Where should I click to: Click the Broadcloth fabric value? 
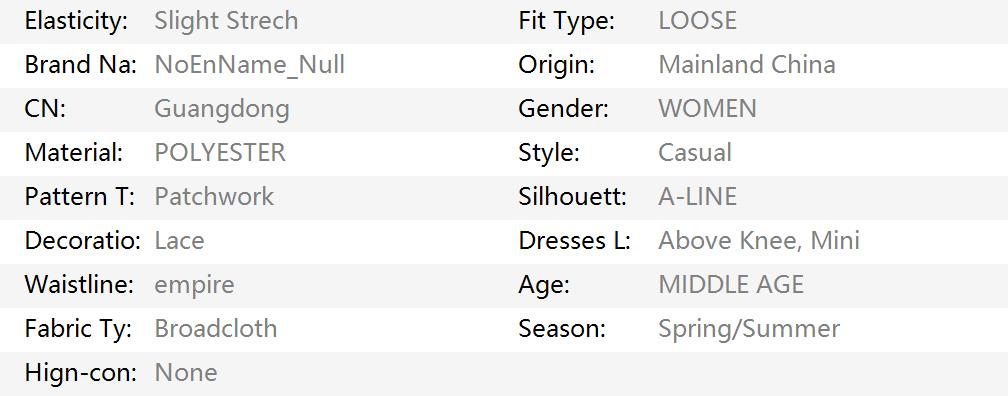pos(215,328)
